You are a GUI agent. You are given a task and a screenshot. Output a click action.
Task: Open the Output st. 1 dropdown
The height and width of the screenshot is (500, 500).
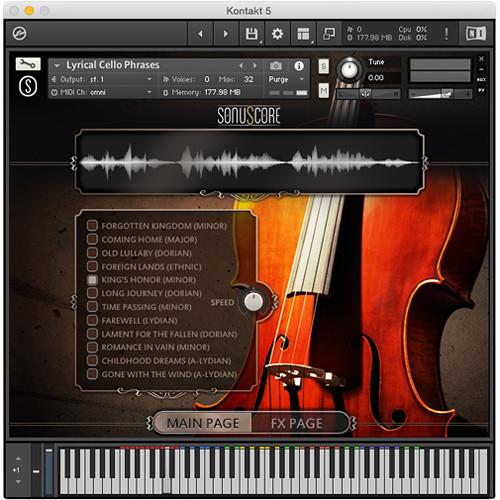coord(102,79)
